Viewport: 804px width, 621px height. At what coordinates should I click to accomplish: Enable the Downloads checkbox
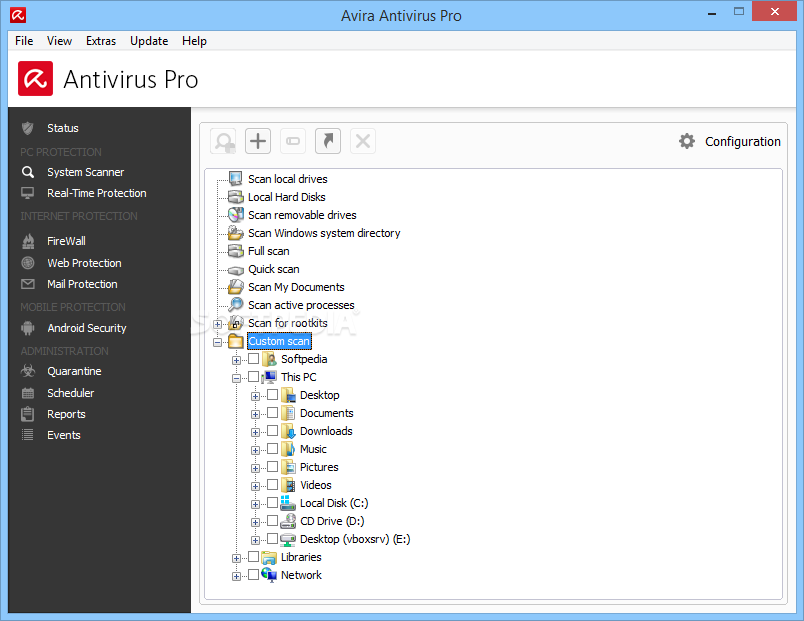click(x=273, y=431)
